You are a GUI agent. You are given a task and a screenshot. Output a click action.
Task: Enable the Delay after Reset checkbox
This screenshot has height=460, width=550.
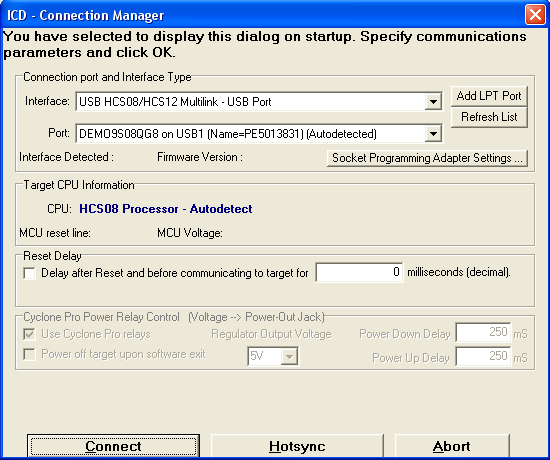[29, 273]
